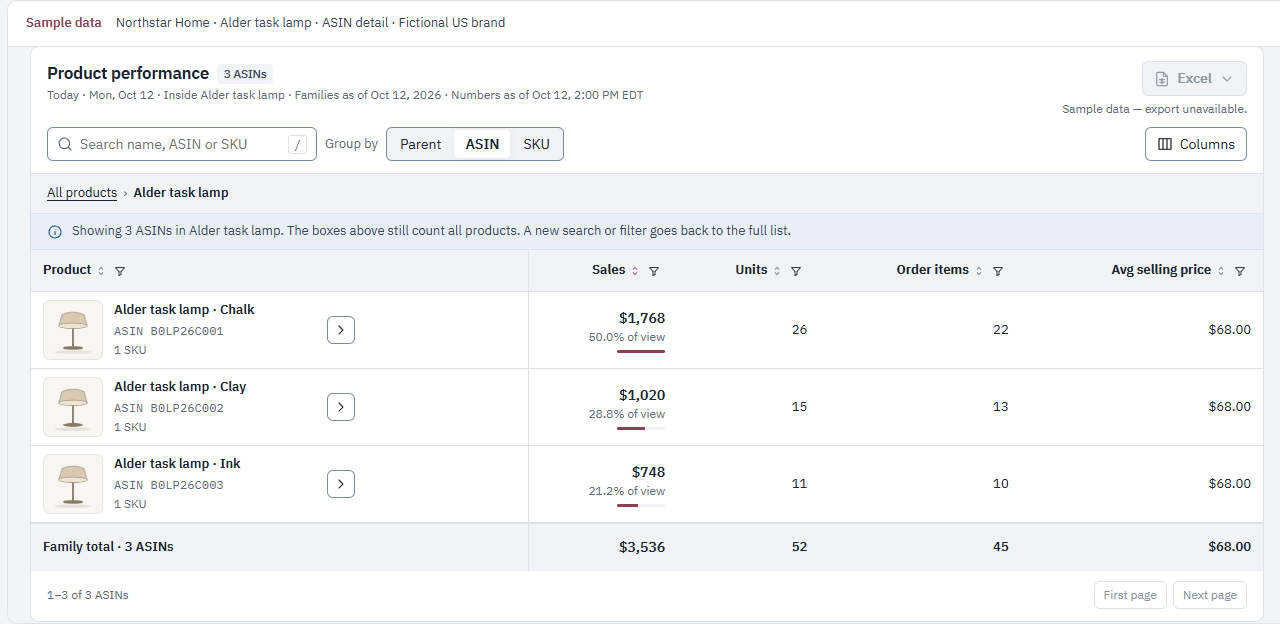Click the slash shortcut badge in search
Viewport: 1280px width, 624px height.
(297, 144)
